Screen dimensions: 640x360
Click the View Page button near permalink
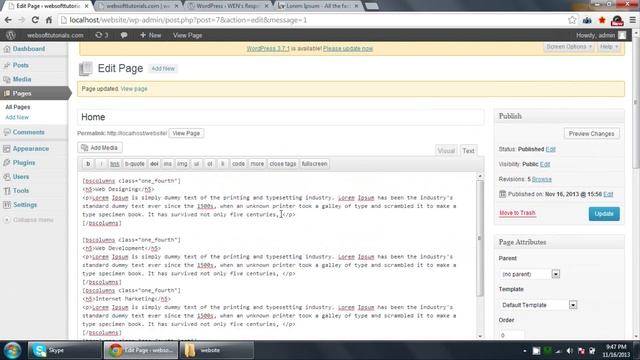[186, 133]
